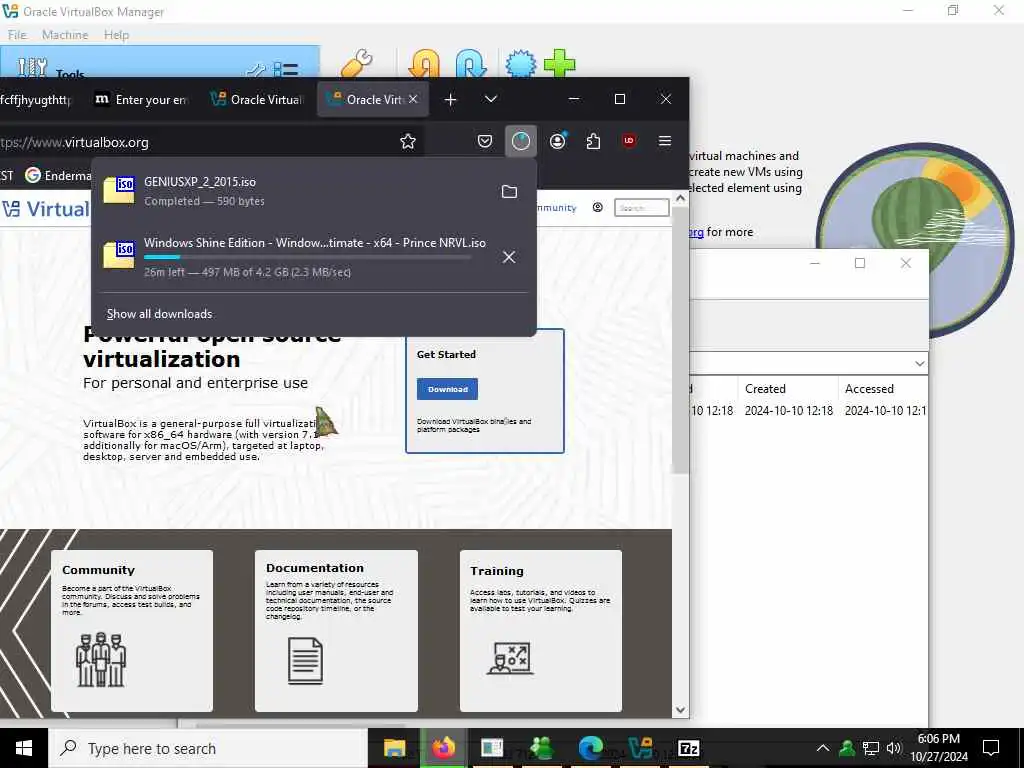The image size is (1024, 768).
Task: Open the File menu in VirtualBox Manager
Action: pyautogui.click(x=17, y=35)
